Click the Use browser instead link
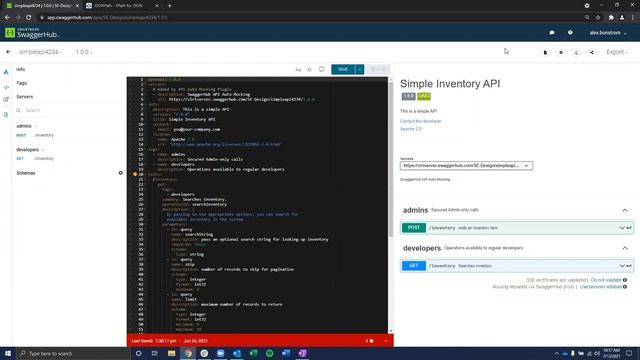 click(x=600, y=287)
